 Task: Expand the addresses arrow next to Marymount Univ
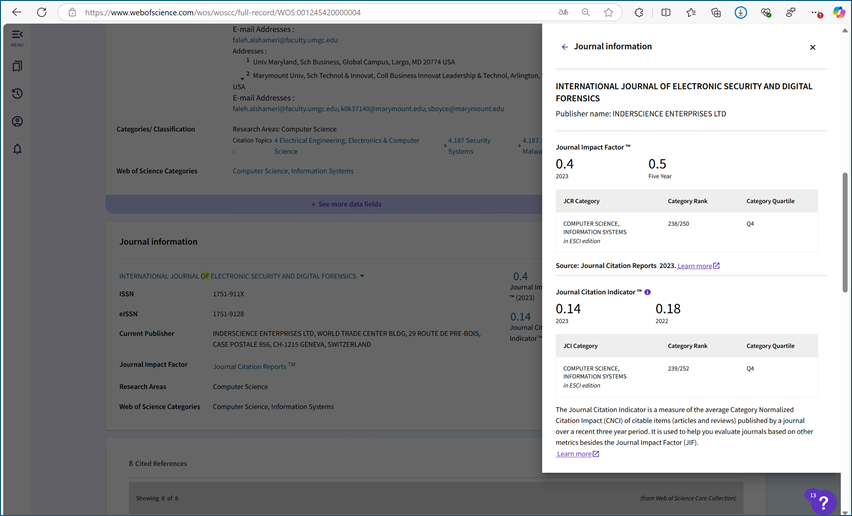pos(242,78)
